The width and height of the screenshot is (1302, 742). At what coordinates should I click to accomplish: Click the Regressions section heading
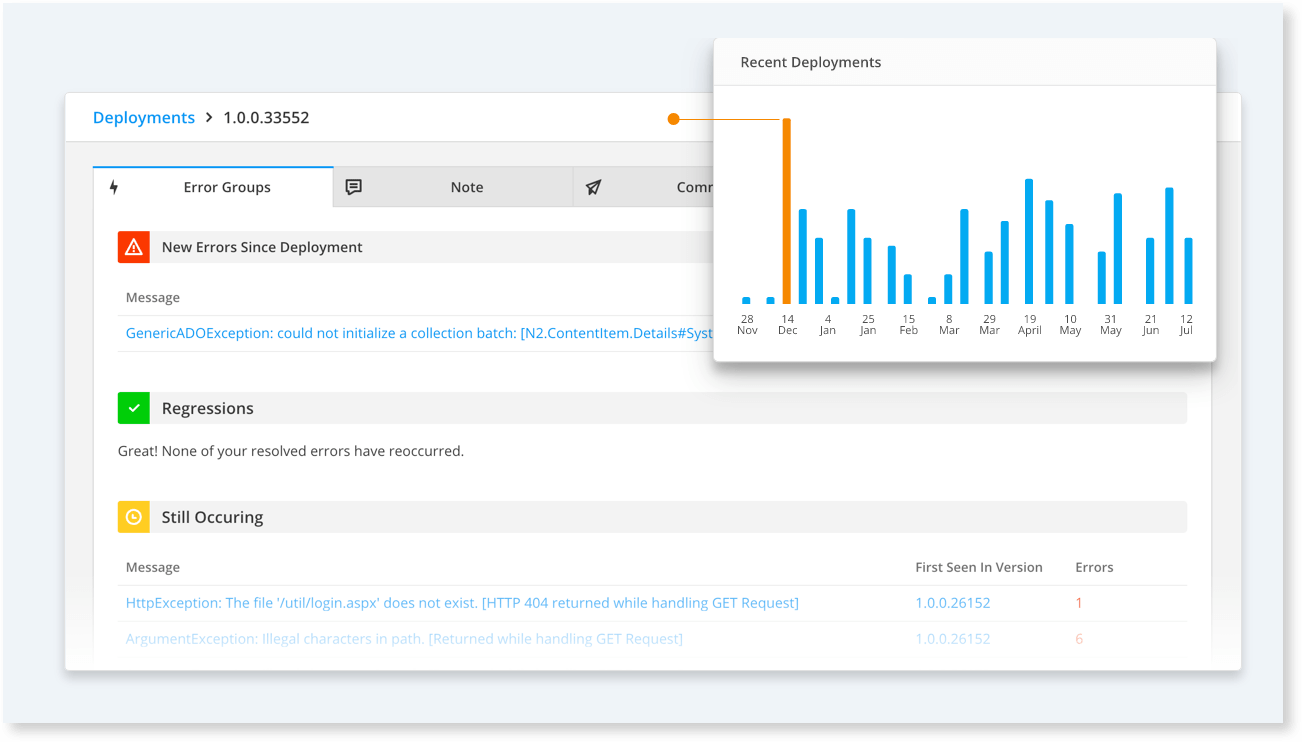(x=208, y=408)
